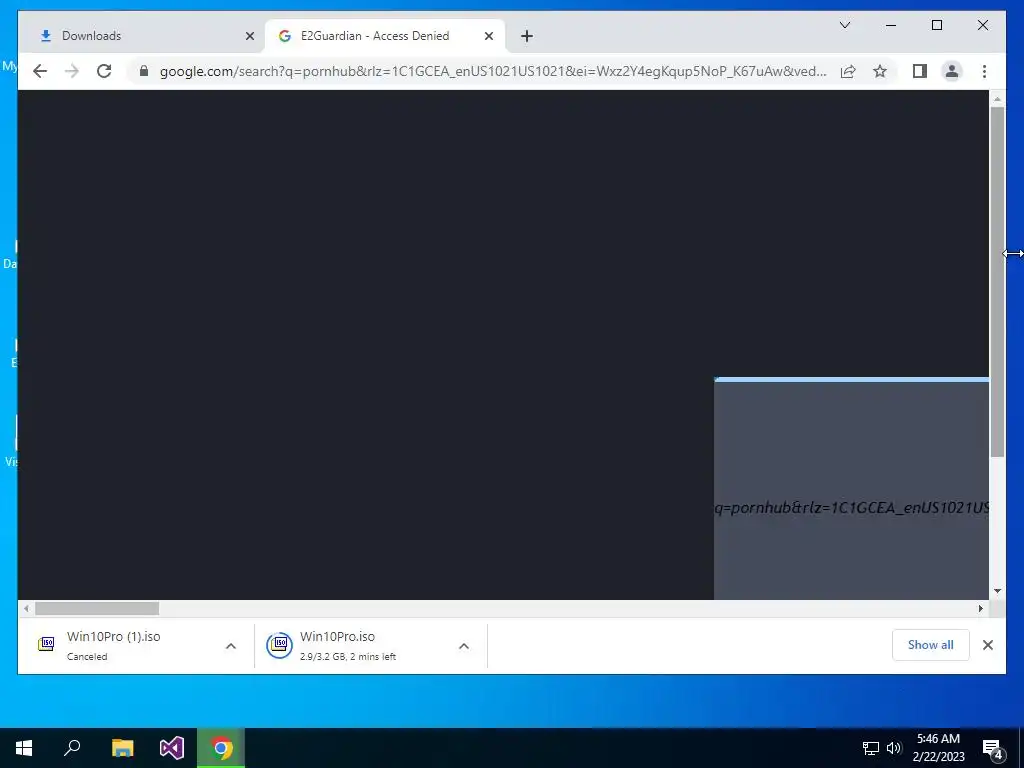The image size is (1024, 768).
Task: Open Chrome three-dot menu
Action: pos(984,71)
